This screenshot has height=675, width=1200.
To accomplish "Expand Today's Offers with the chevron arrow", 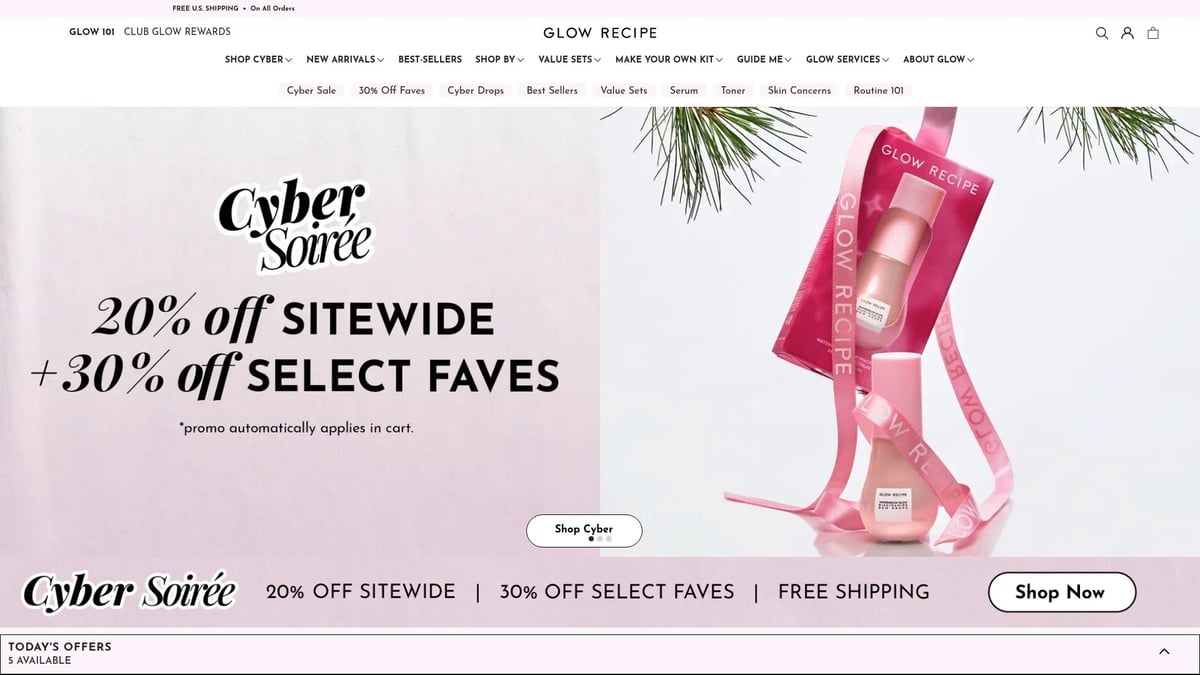I will (x=1164, y=651).
